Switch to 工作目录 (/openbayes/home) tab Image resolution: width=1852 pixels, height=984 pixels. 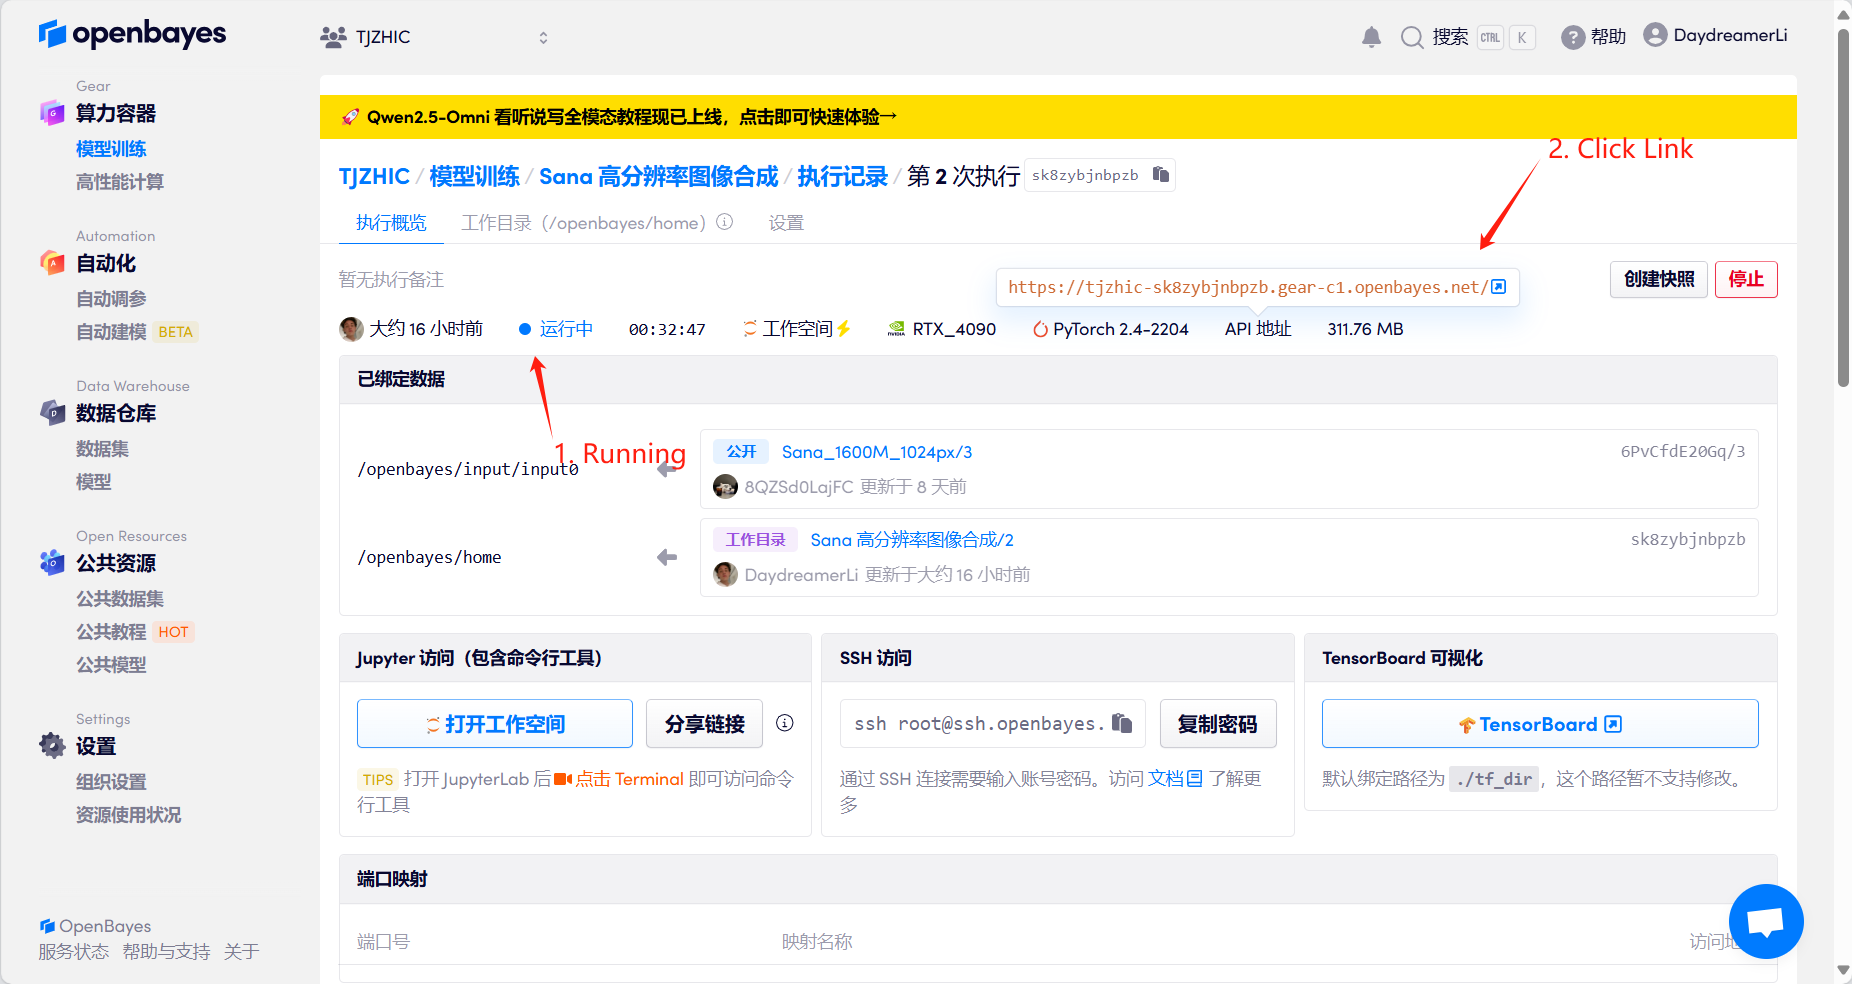point(583,223)
